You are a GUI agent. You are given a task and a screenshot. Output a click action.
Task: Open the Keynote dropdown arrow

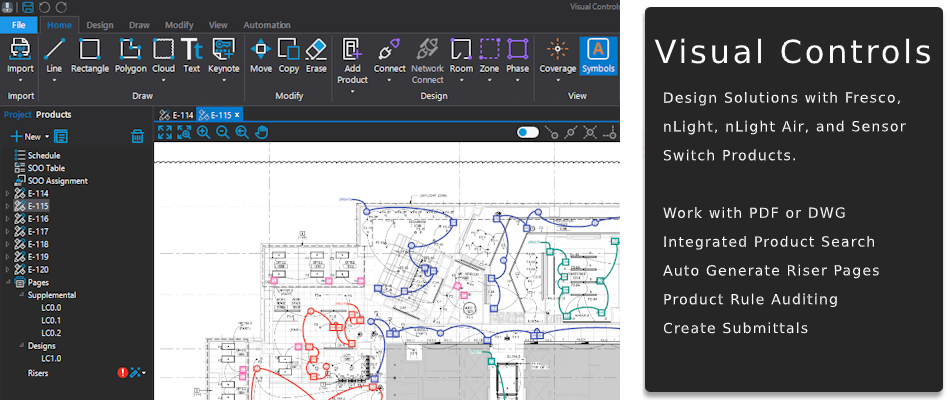pos(224,79)
